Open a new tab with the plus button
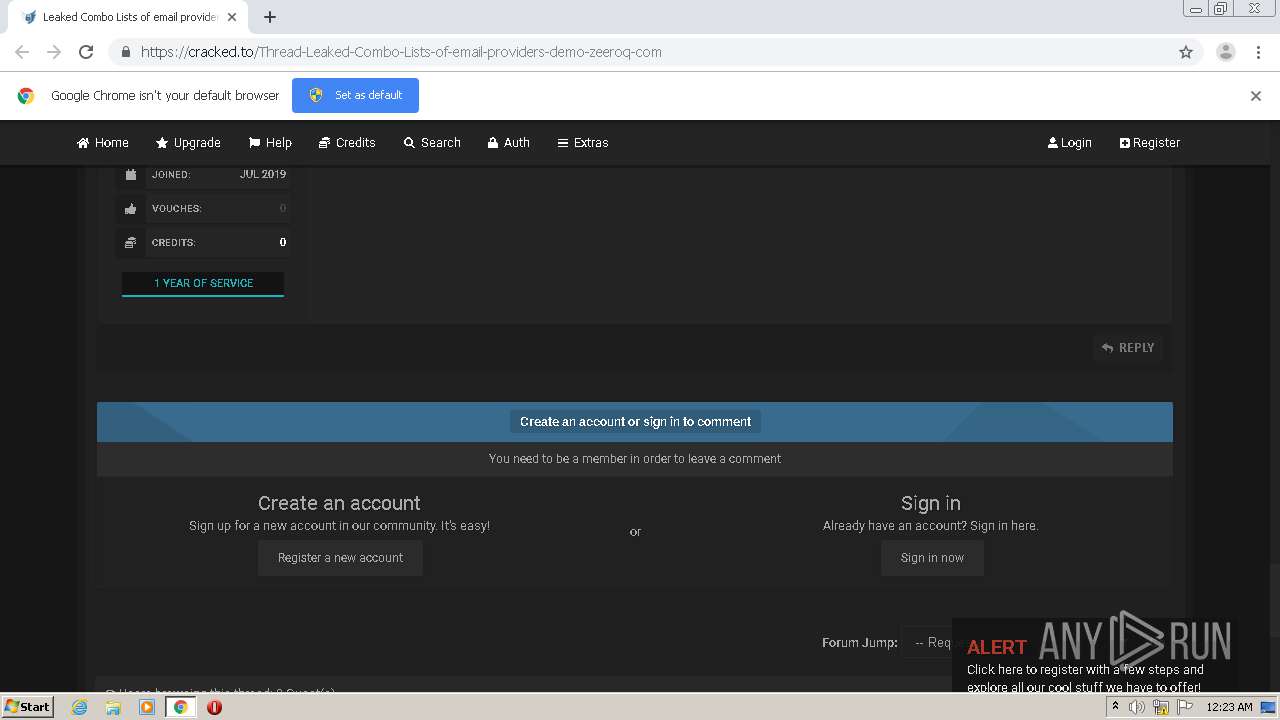The height and width of the screenshot is (720, 1280). click(x=270, y=17)
